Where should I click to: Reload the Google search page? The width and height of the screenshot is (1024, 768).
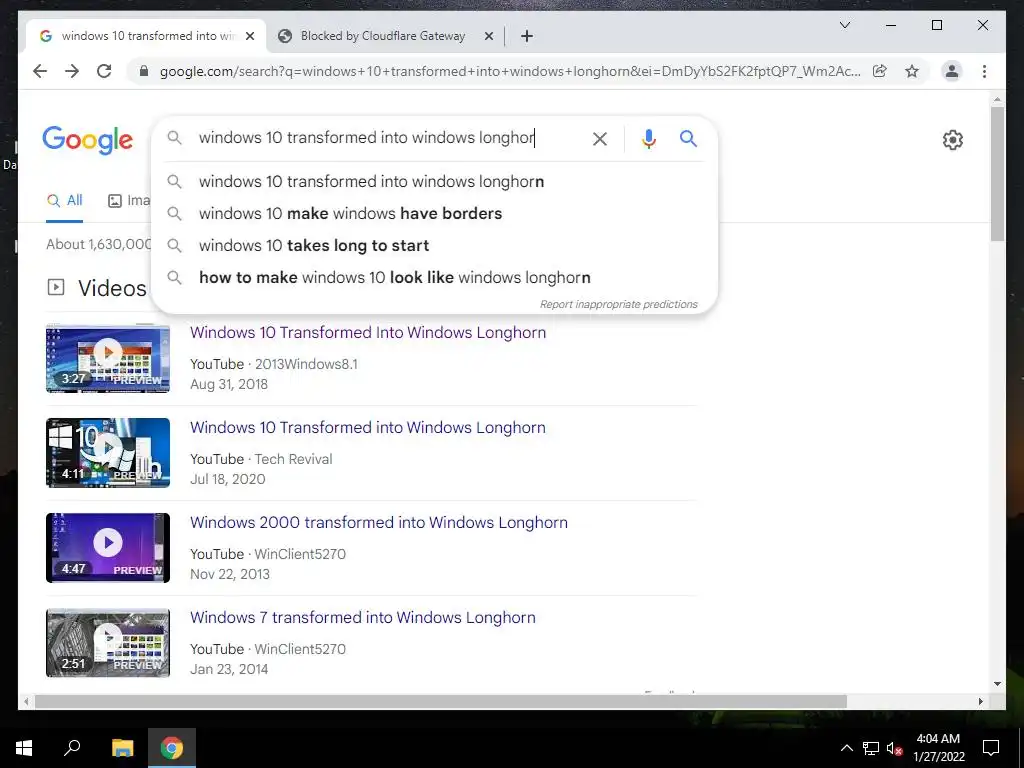coord(104,71)
